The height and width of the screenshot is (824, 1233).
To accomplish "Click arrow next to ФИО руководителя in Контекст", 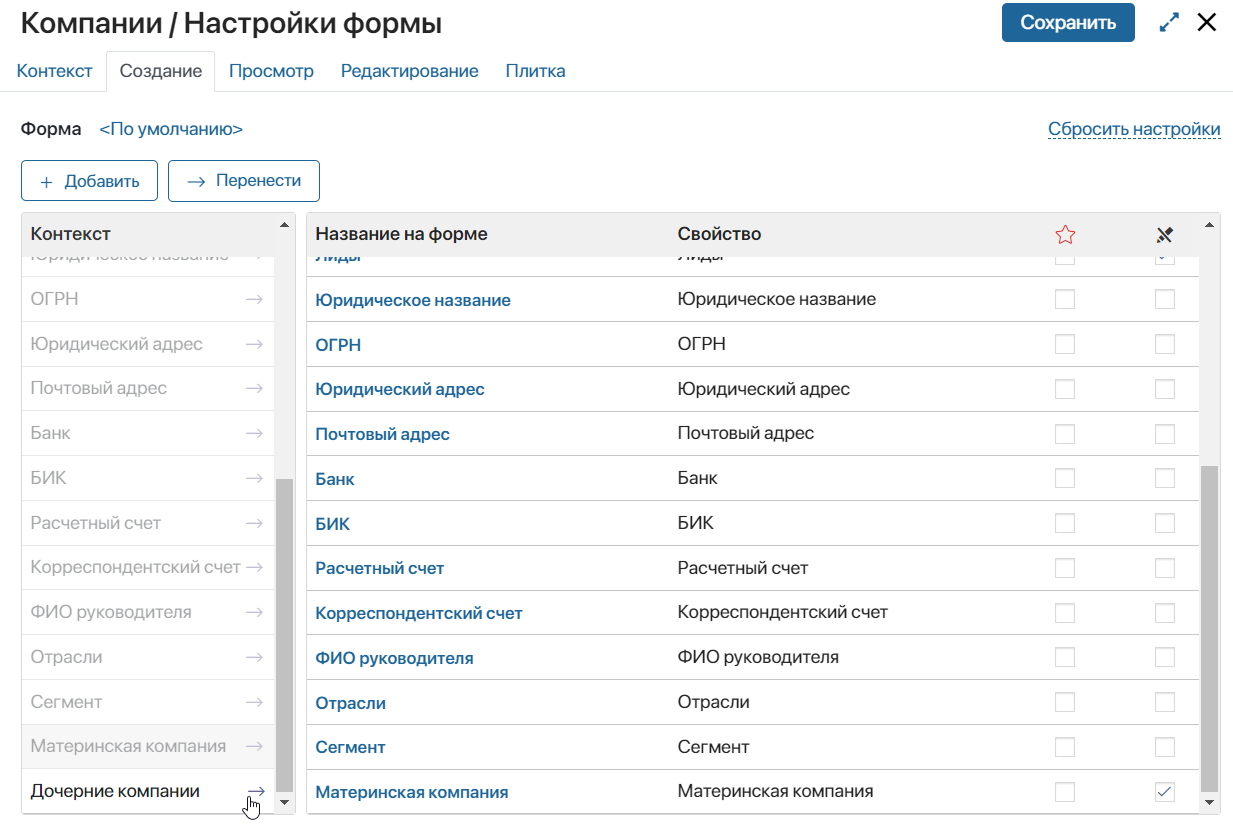I will (x=254, y=612).
